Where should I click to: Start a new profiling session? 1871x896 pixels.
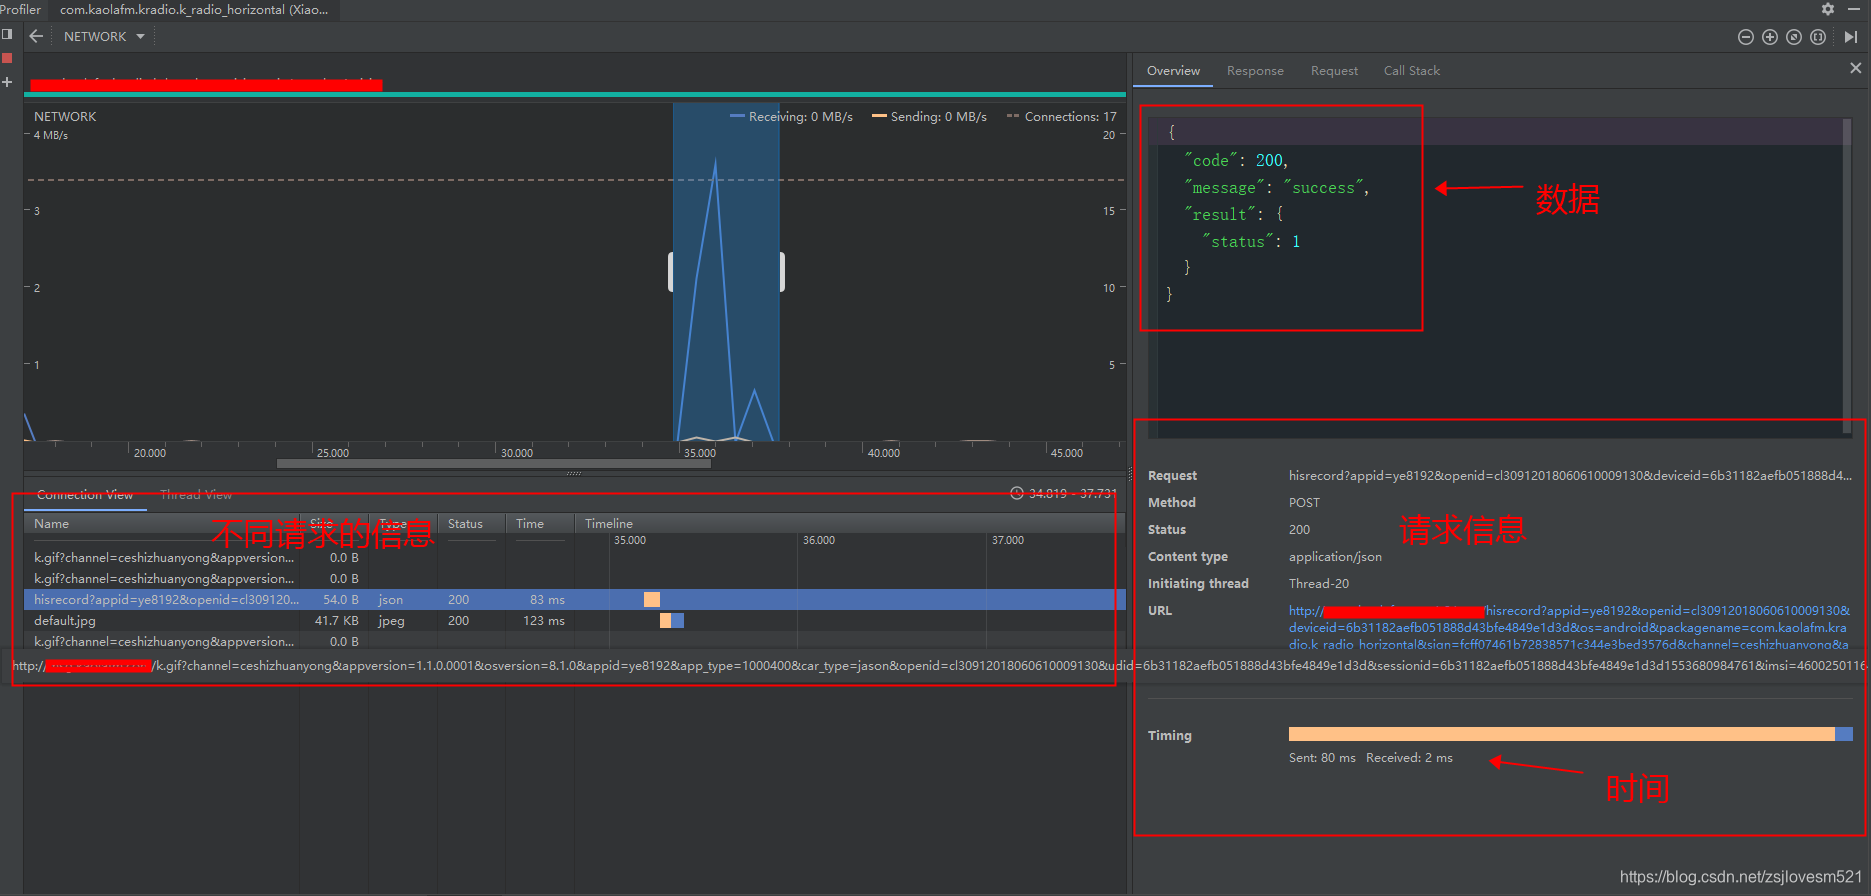pos(7,82)
